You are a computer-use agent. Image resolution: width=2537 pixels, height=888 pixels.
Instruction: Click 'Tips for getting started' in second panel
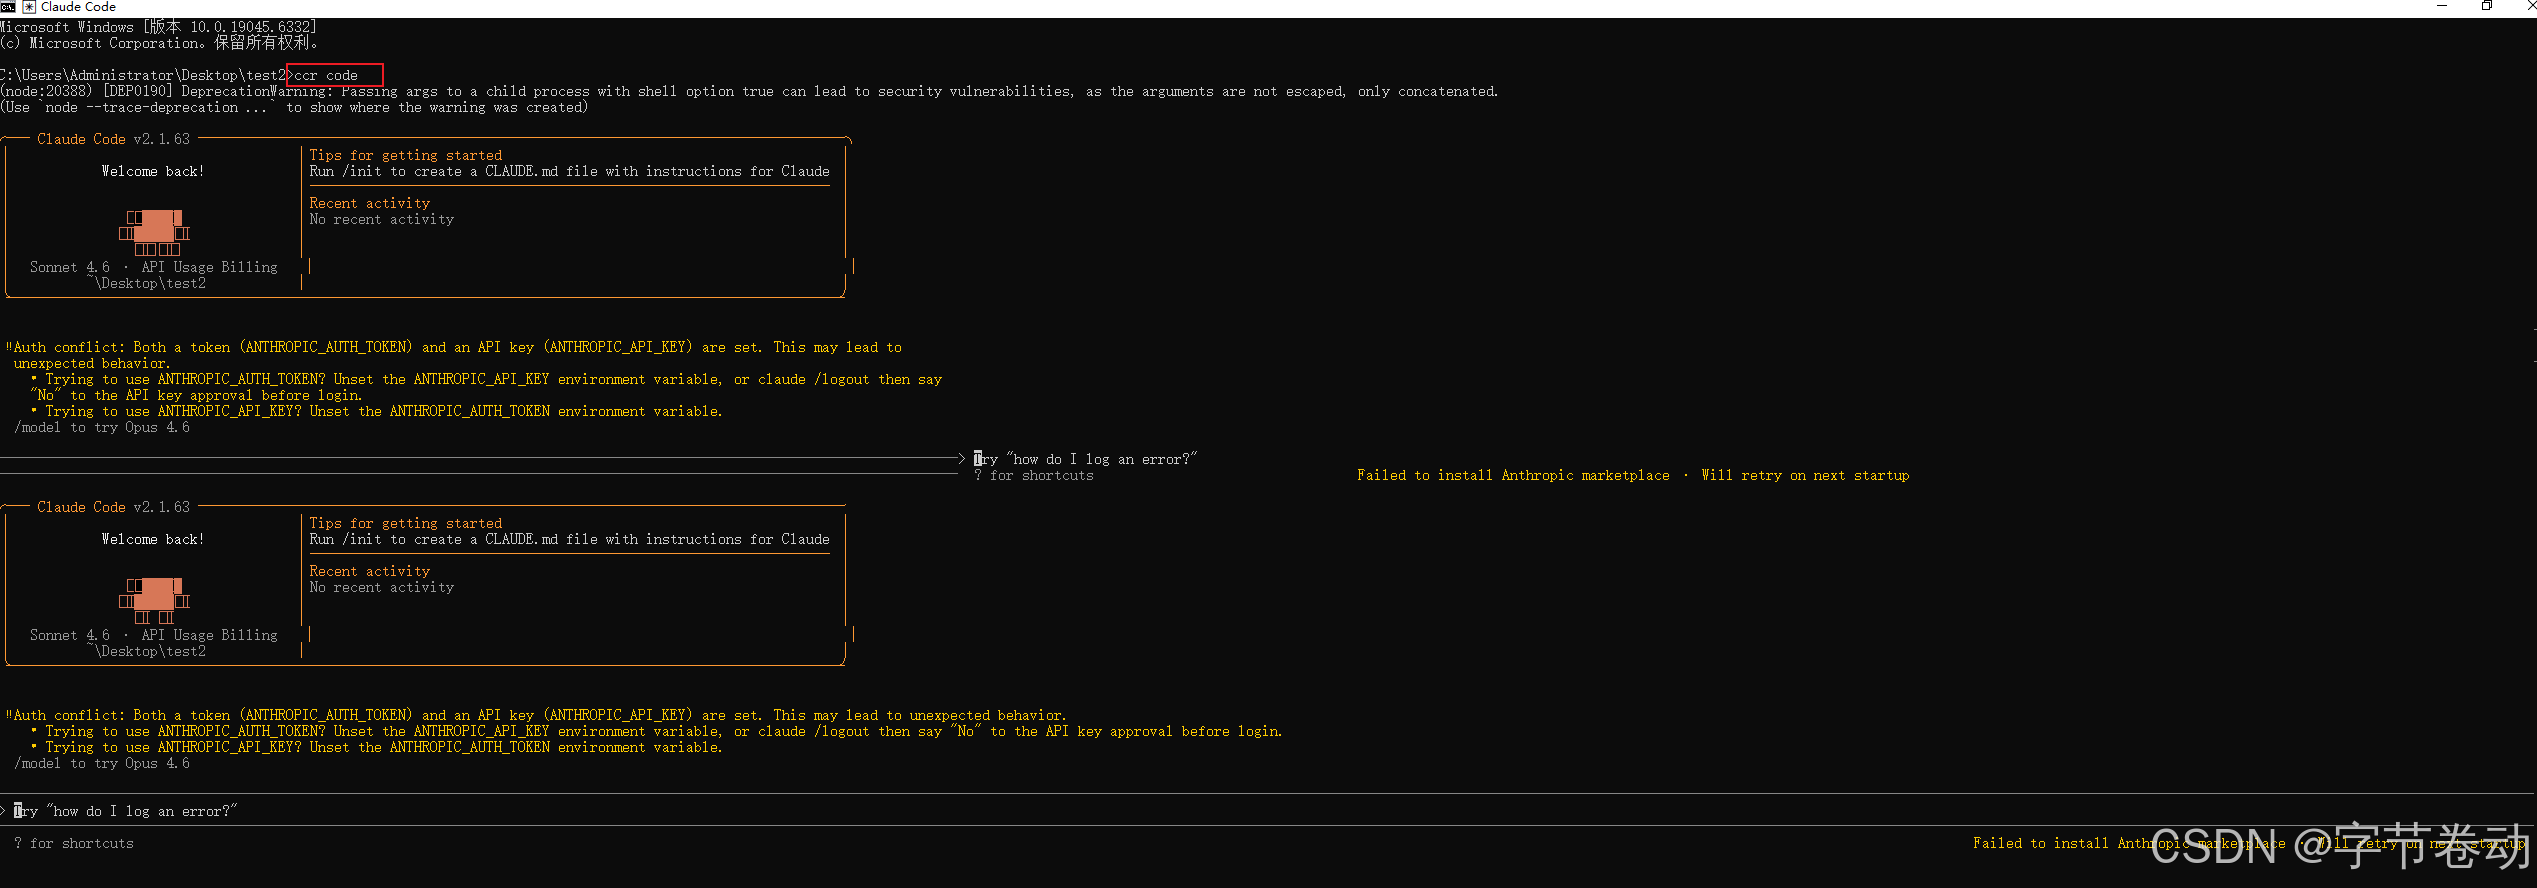point(406,523)
